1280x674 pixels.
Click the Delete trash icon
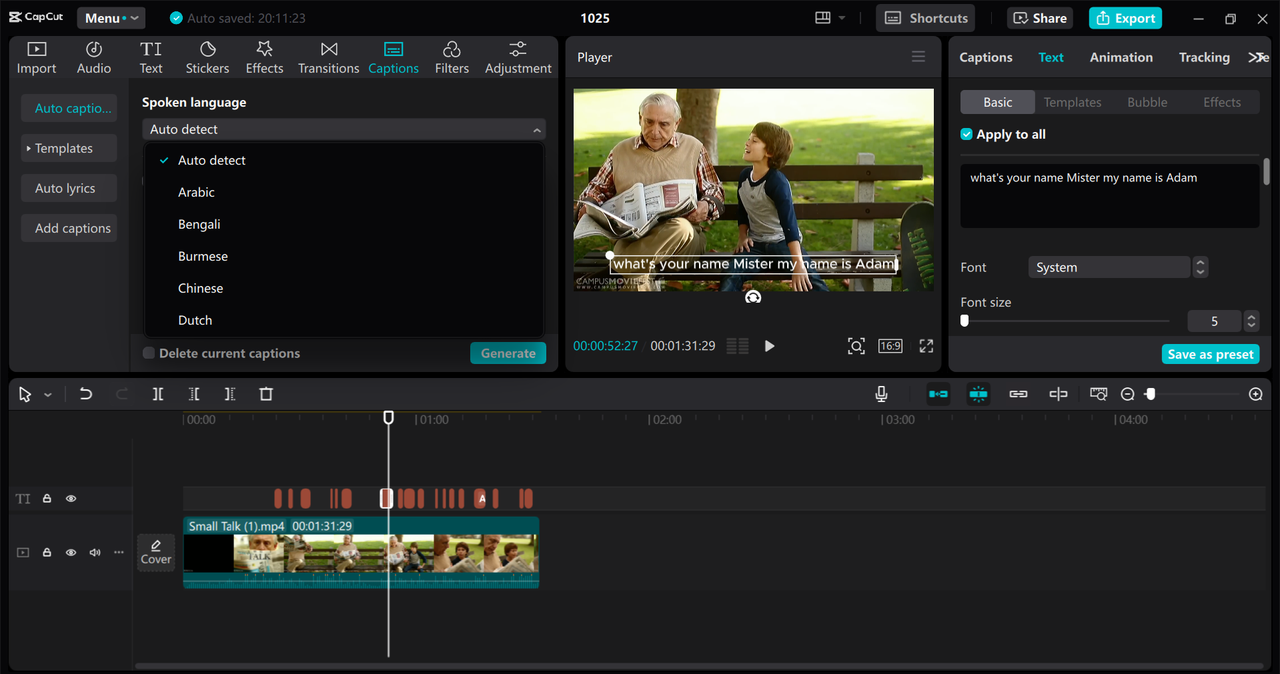(266, 394)
